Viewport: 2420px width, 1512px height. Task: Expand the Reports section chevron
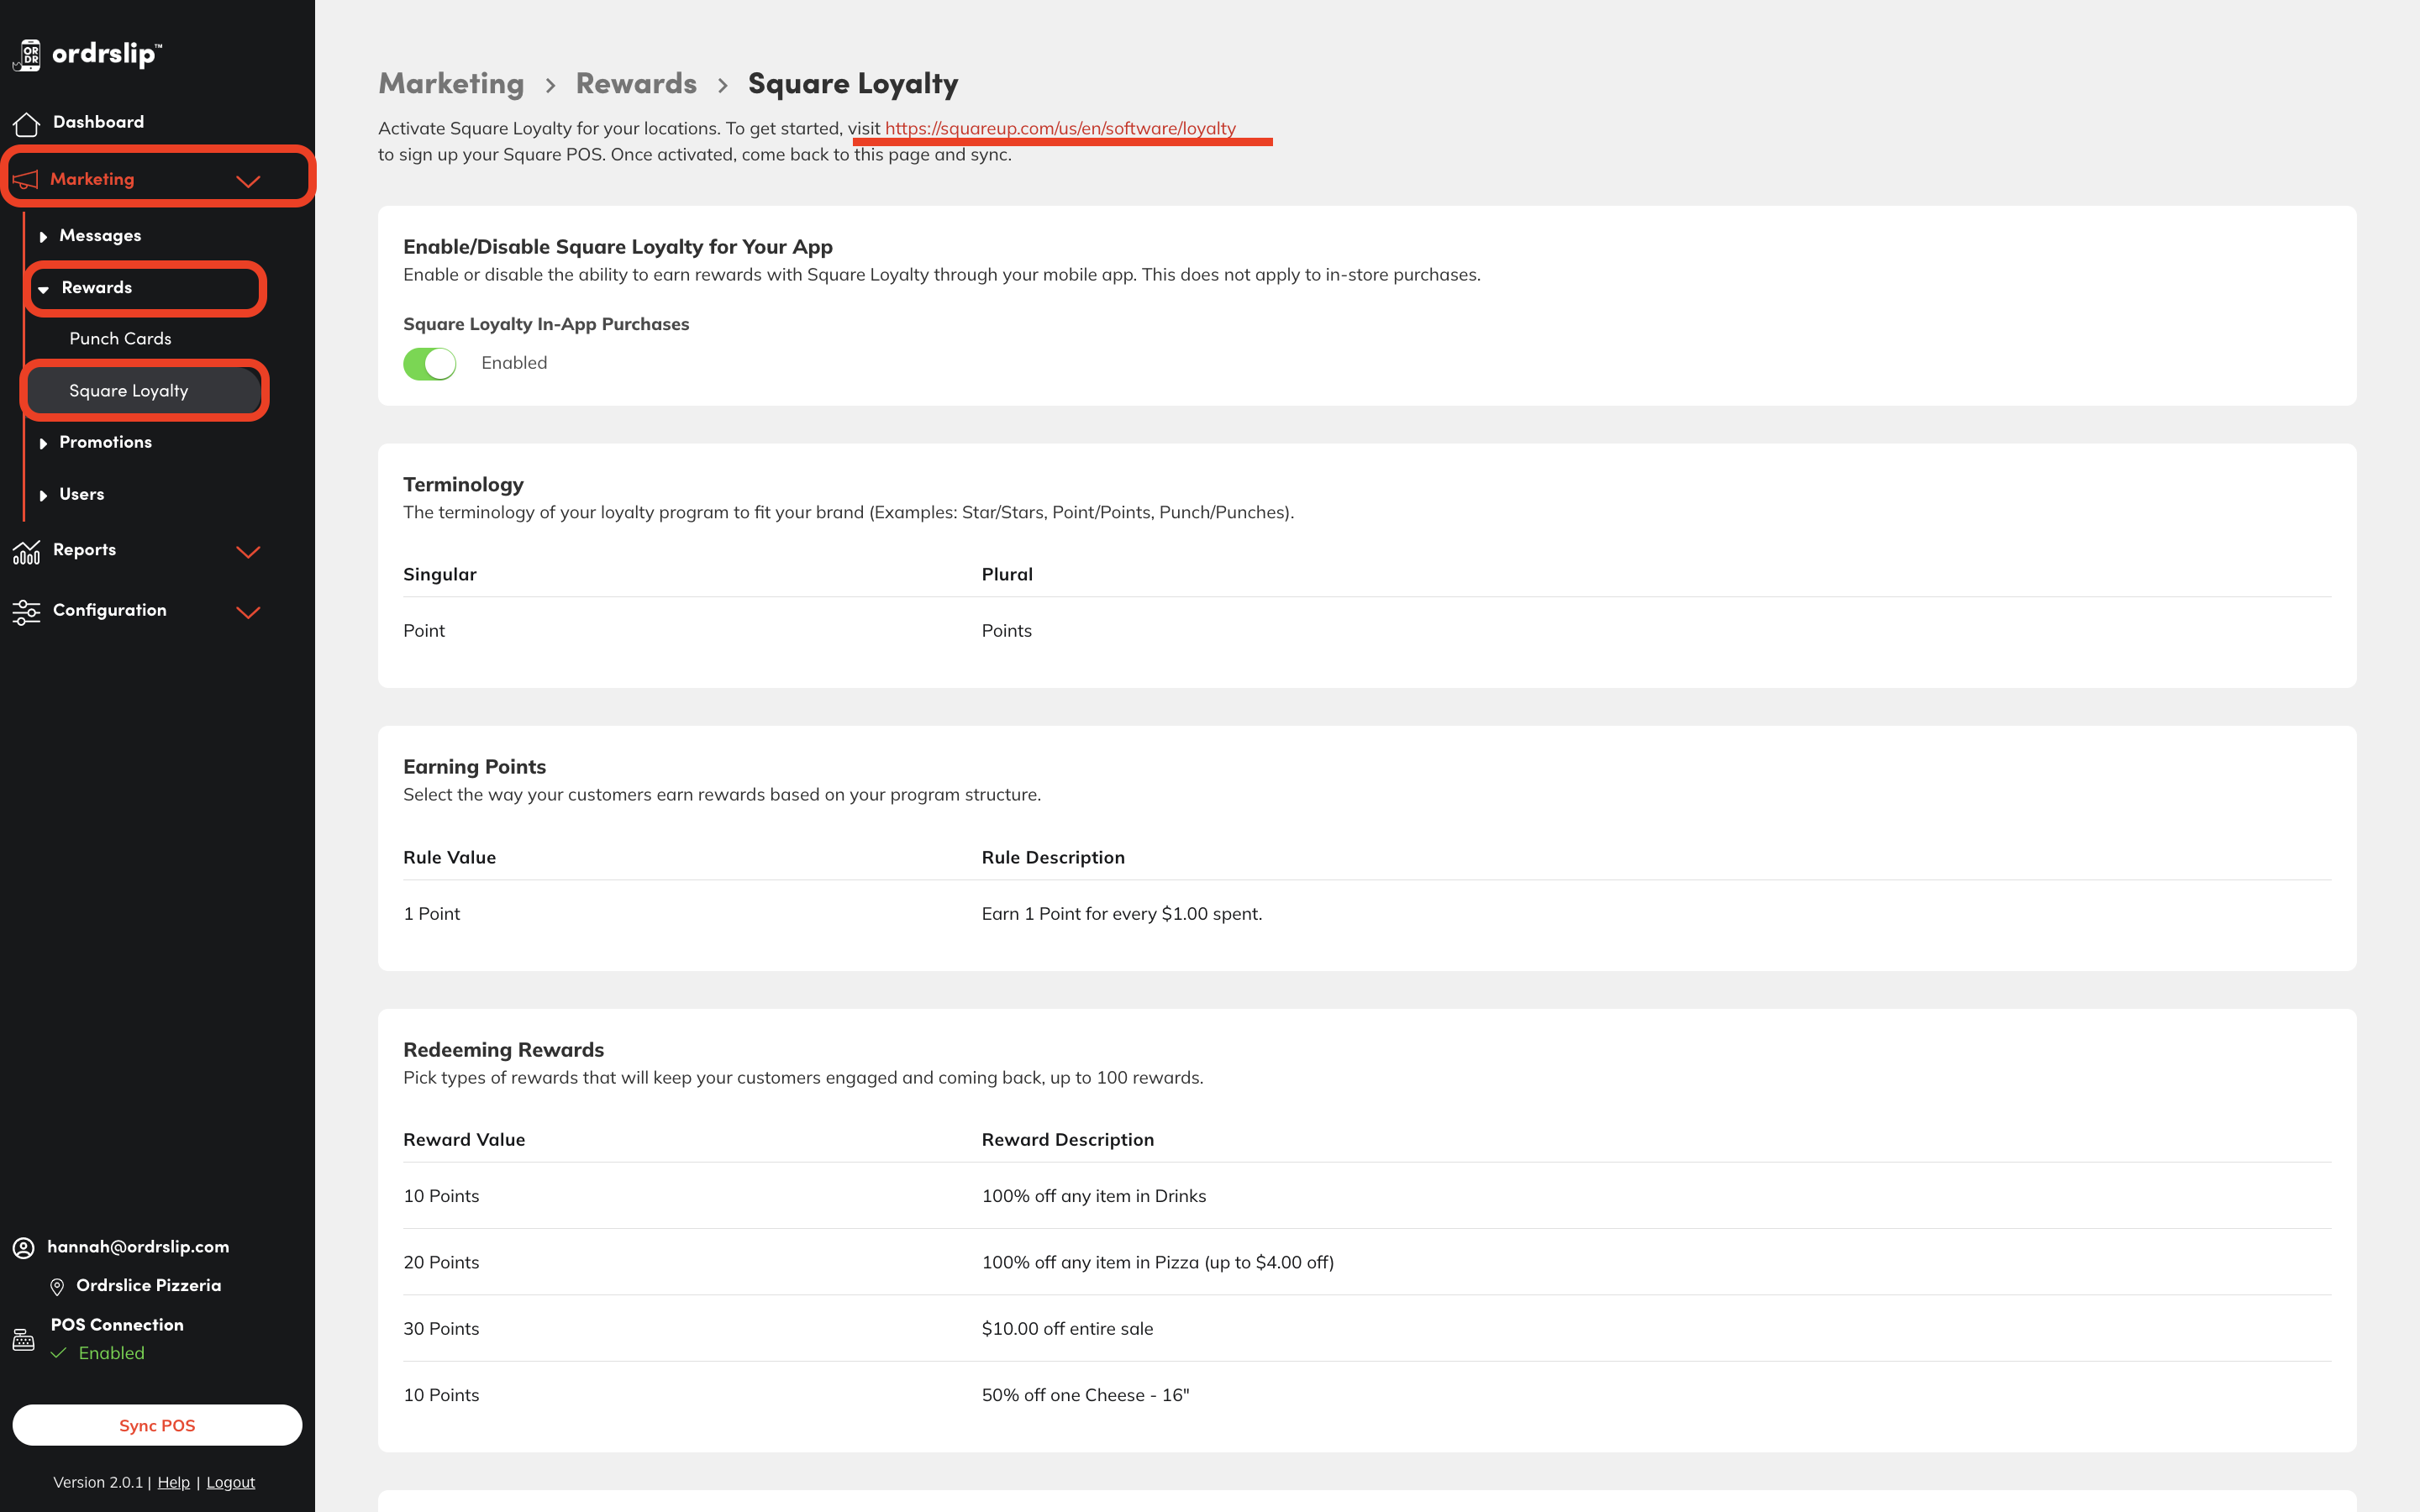point(248,552)
